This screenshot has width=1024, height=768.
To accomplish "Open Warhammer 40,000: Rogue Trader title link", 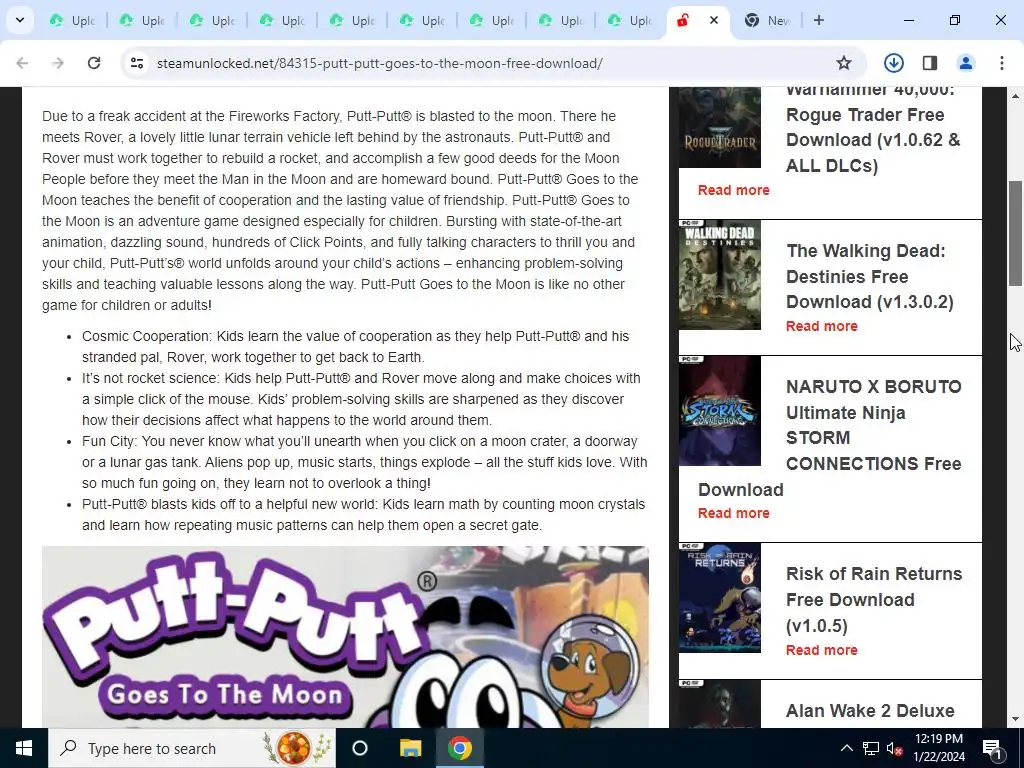I will pyautogui.click(x=873, y=127).
